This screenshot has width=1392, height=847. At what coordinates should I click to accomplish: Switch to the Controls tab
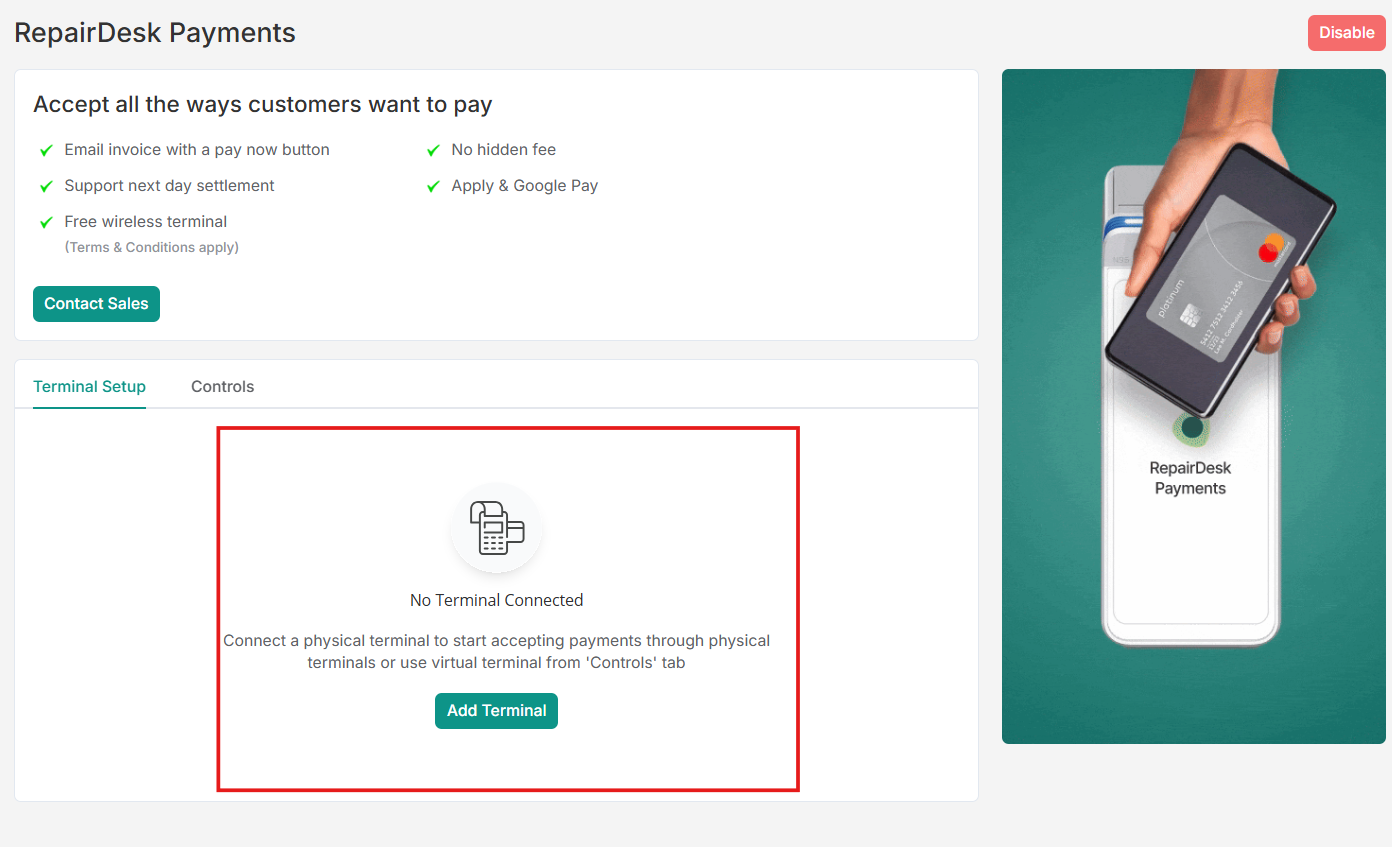(x=222, y=387)
